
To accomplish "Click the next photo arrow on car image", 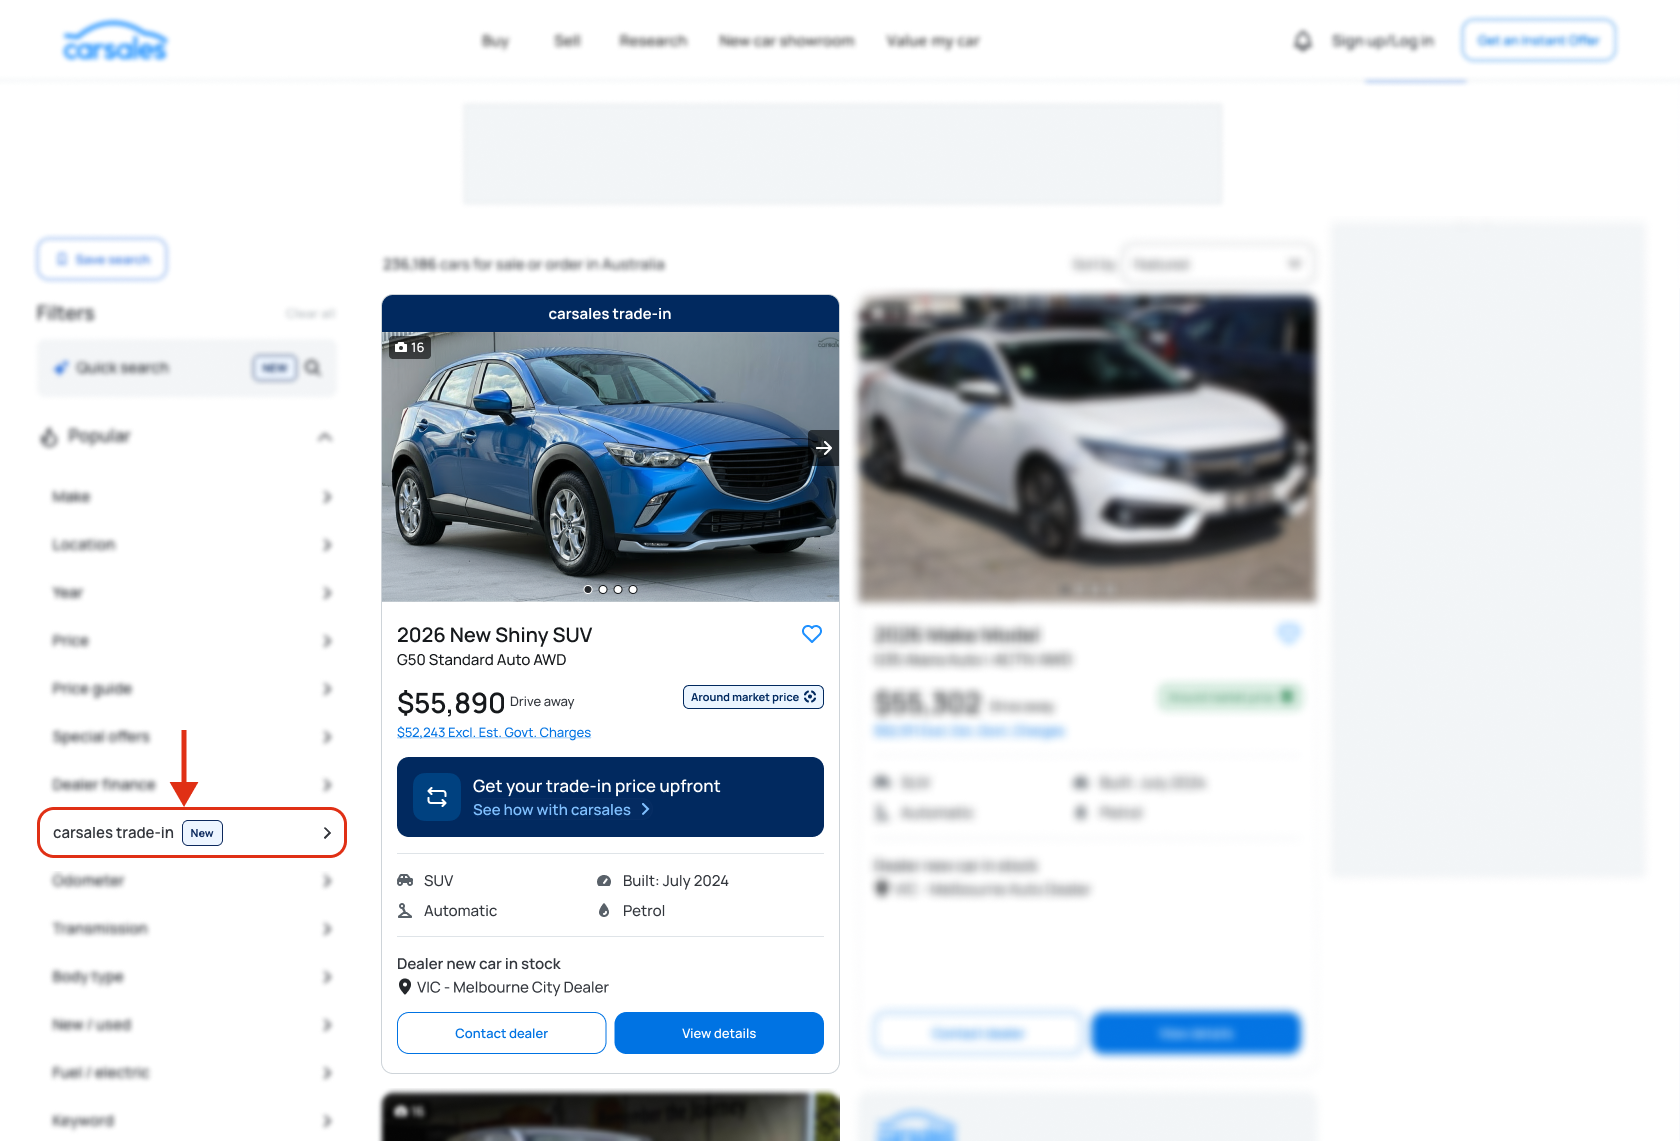I will point(823,448).
